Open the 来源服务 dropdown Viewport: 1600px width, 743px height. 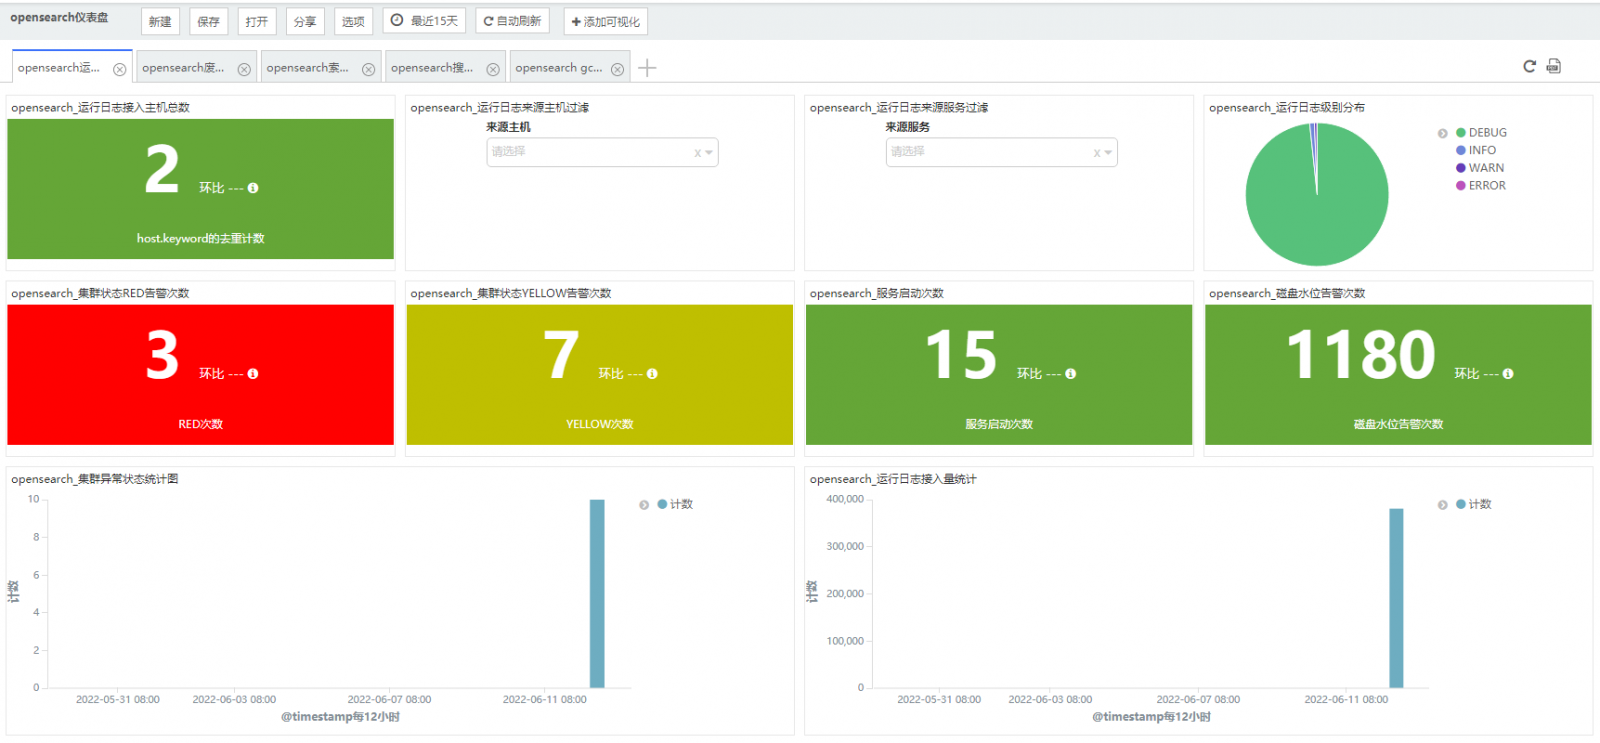pos(1000,152)
